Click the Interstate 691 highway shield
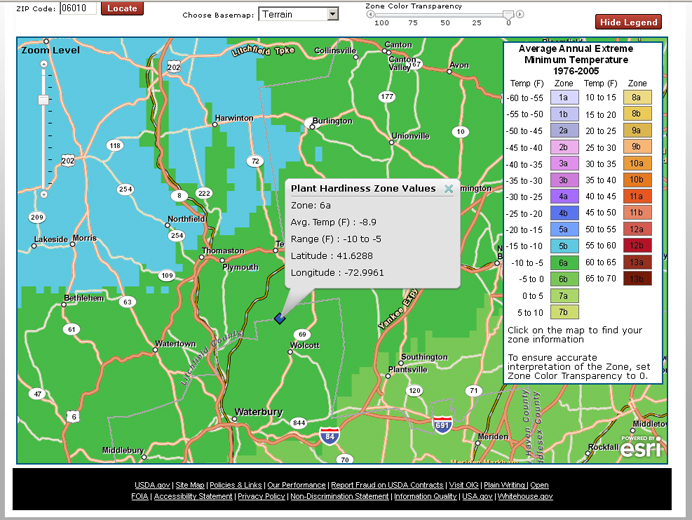Screen dimensions: 692x520 [443, 426]
